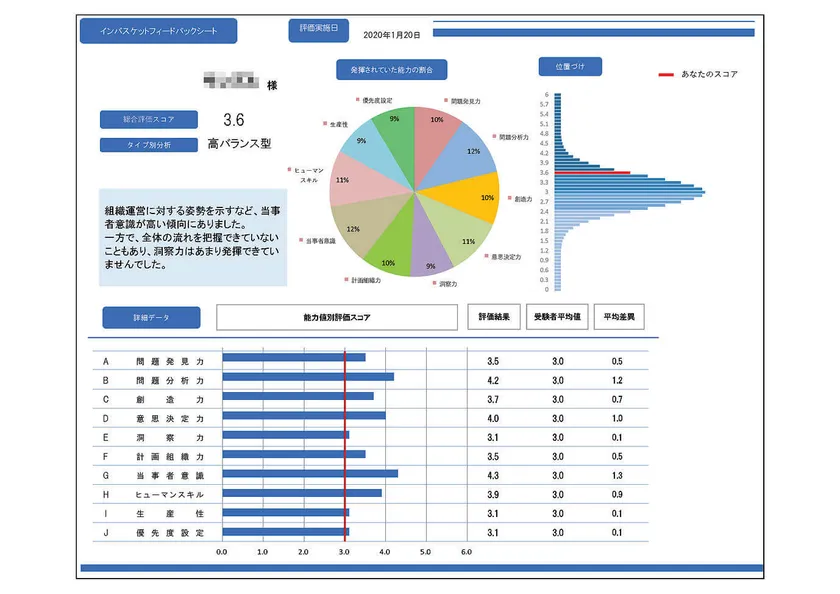Screen dimensions: 840x594
Task: Open the 詳細データ section label
Action: pos(152,317)
